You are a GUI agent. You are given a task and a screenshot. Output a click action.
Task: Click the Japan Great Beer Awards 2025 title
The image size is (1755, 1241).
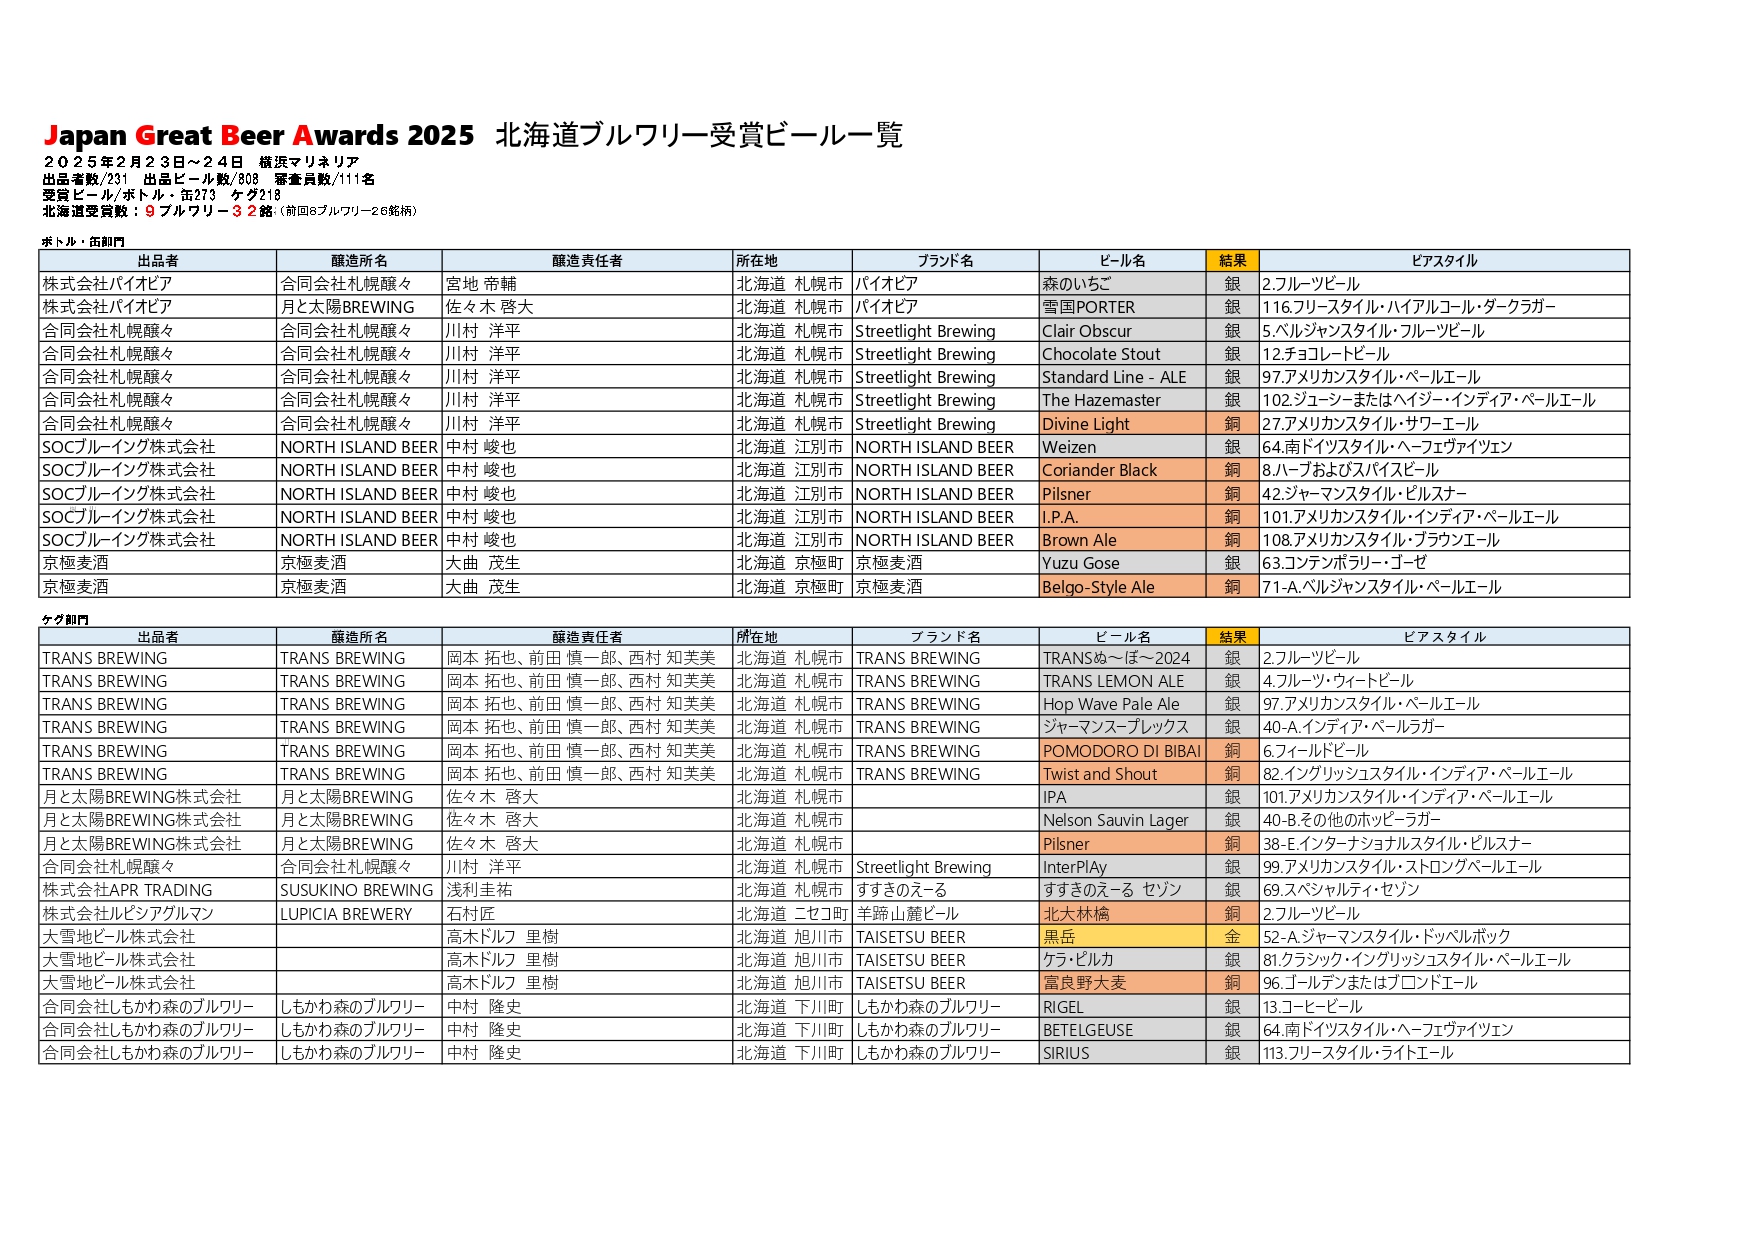[x=259, y=135]
